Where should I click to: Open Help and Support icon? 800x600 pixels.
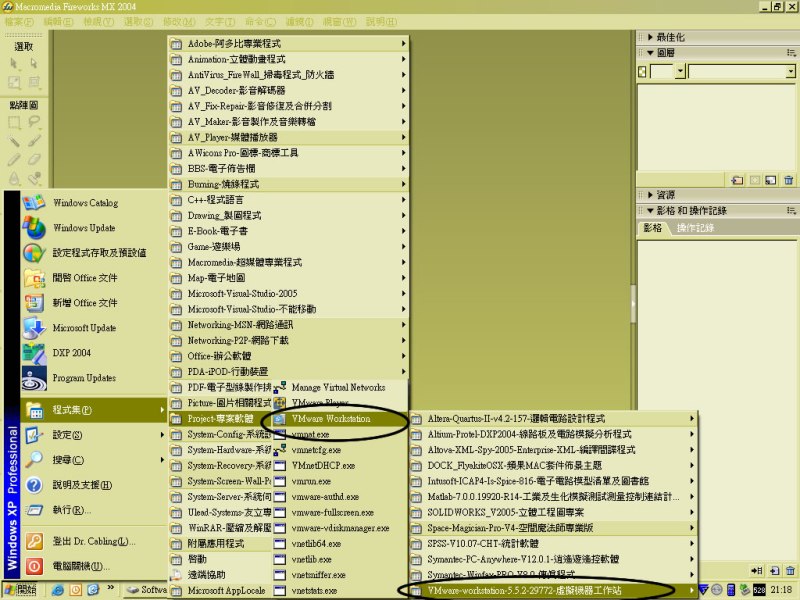point(34,485)
